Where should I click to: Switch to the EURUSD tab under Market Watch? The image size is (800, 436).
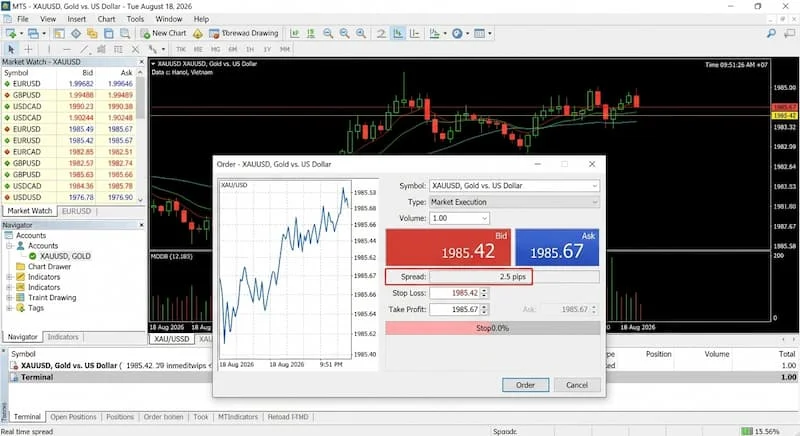click(77, 211)
